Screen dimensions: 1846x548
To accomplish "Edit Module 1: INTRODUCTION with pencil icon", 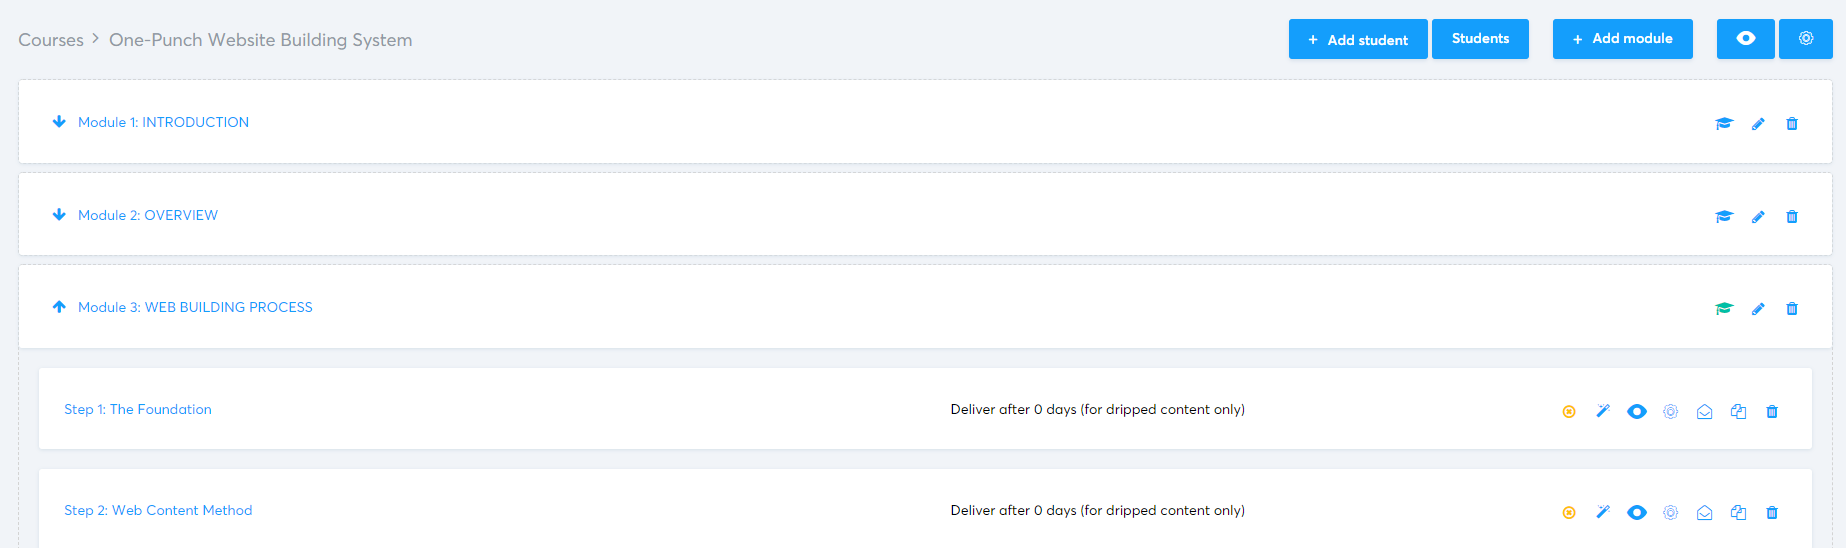I will tap(1758, 124).
